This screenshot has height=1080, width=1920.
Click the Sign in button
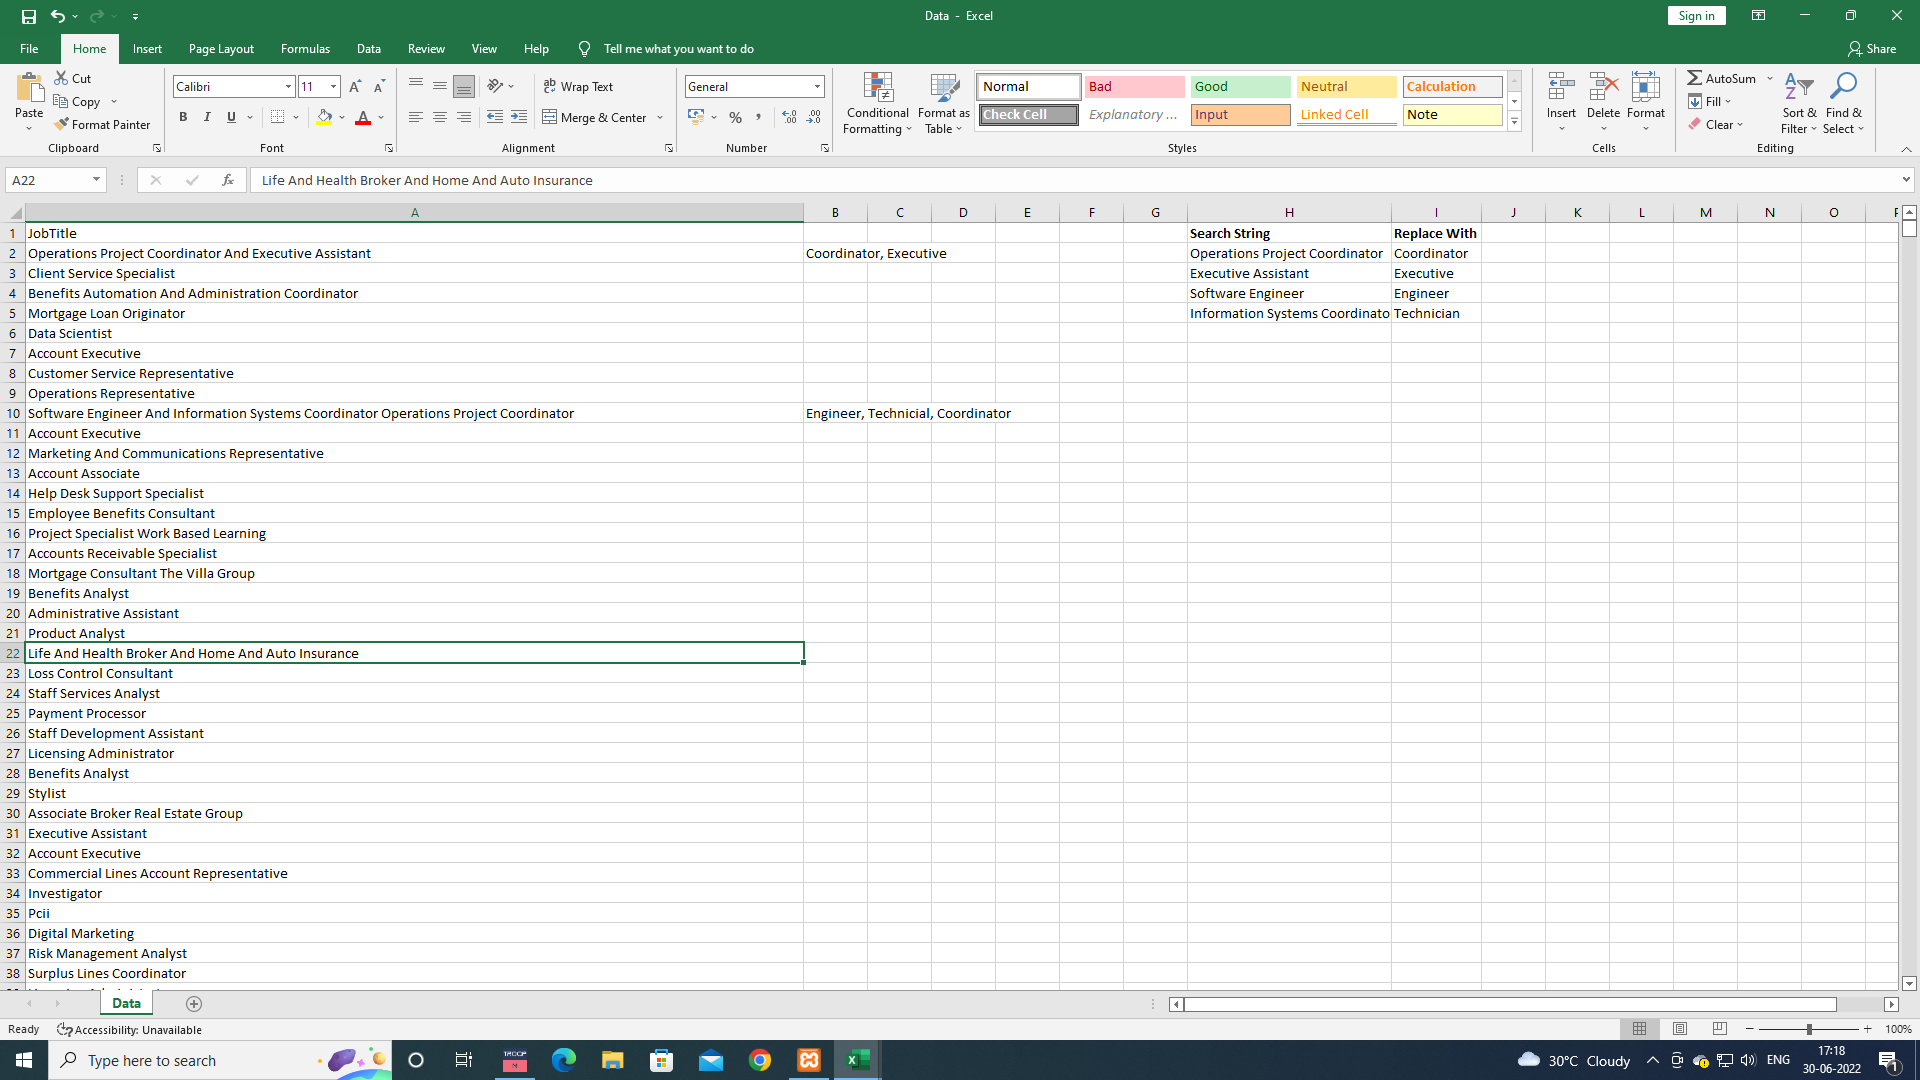pyautogui.click(x=1696, y=15)
